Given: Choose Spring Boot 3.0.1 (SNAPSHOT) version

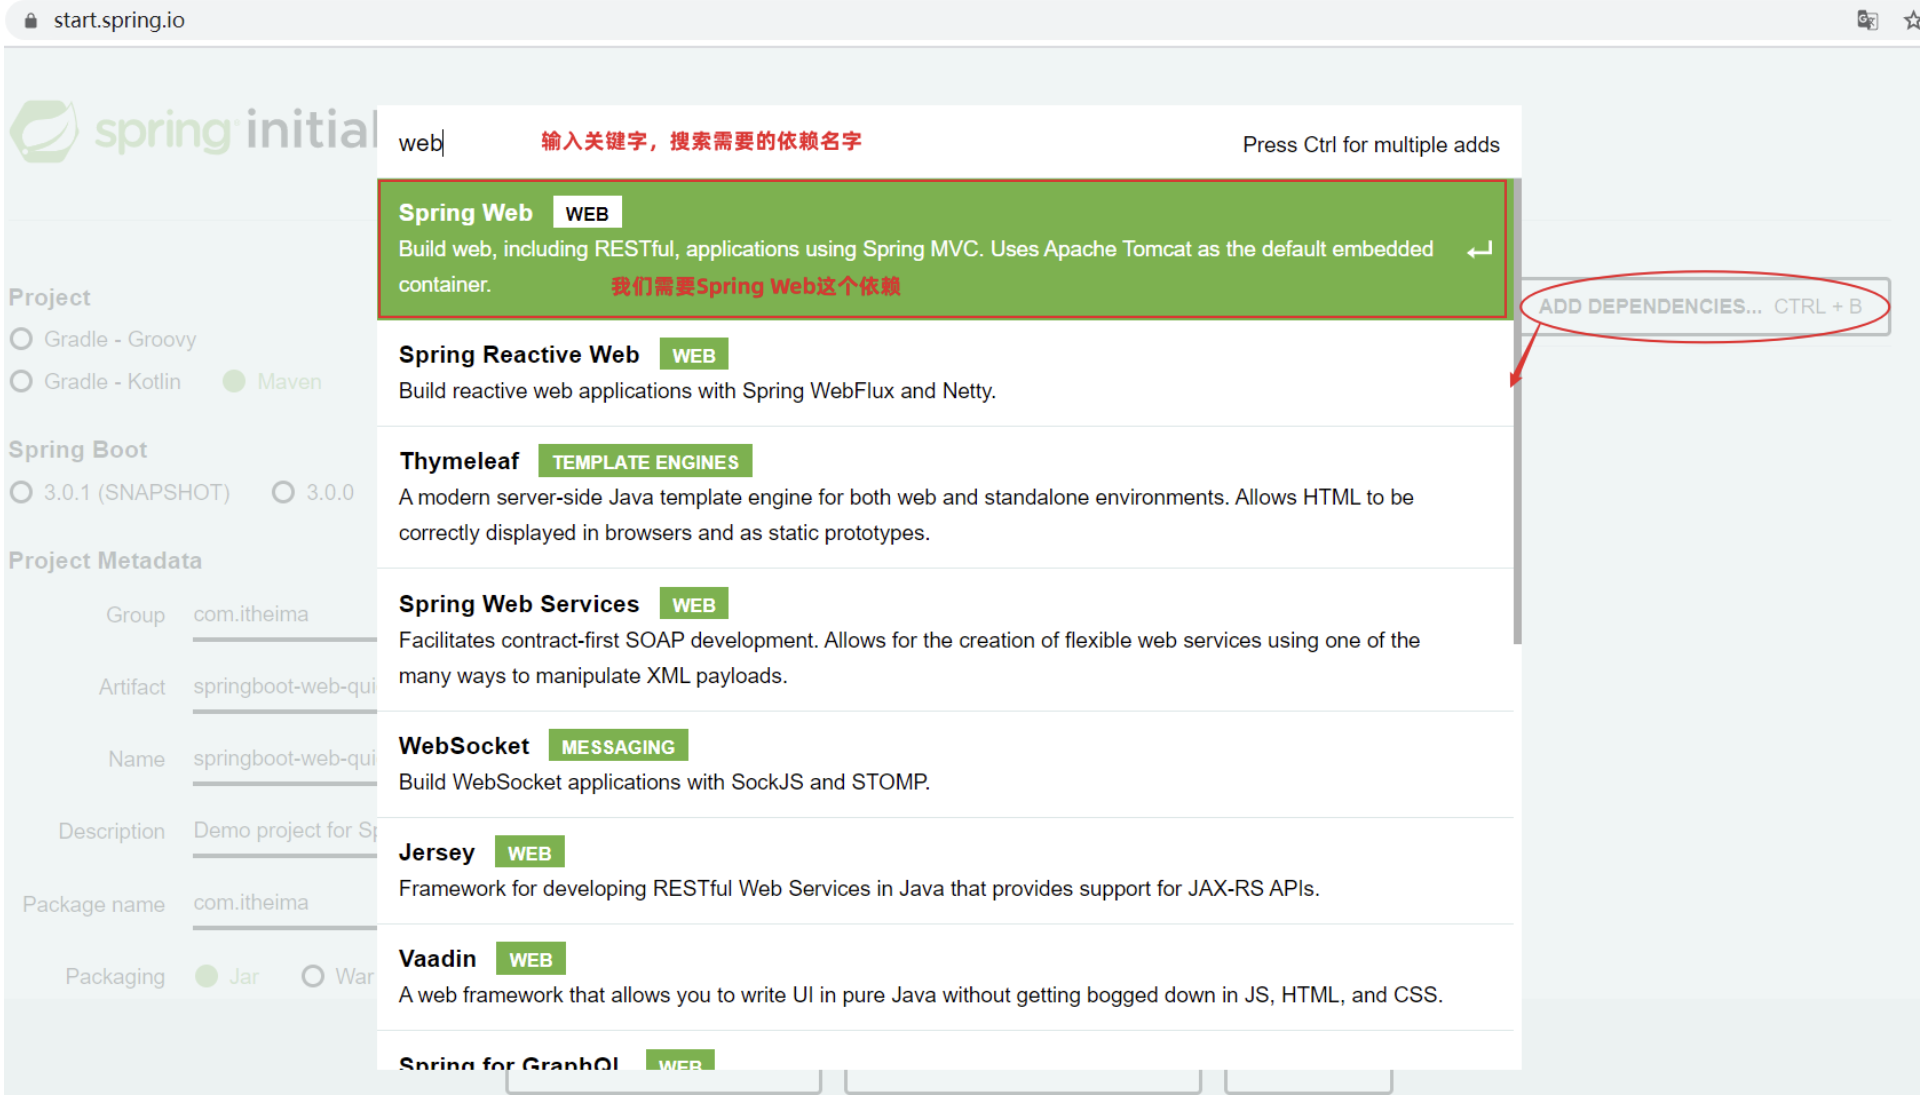Looking at the screenshot, I should [x=22, y=494].
